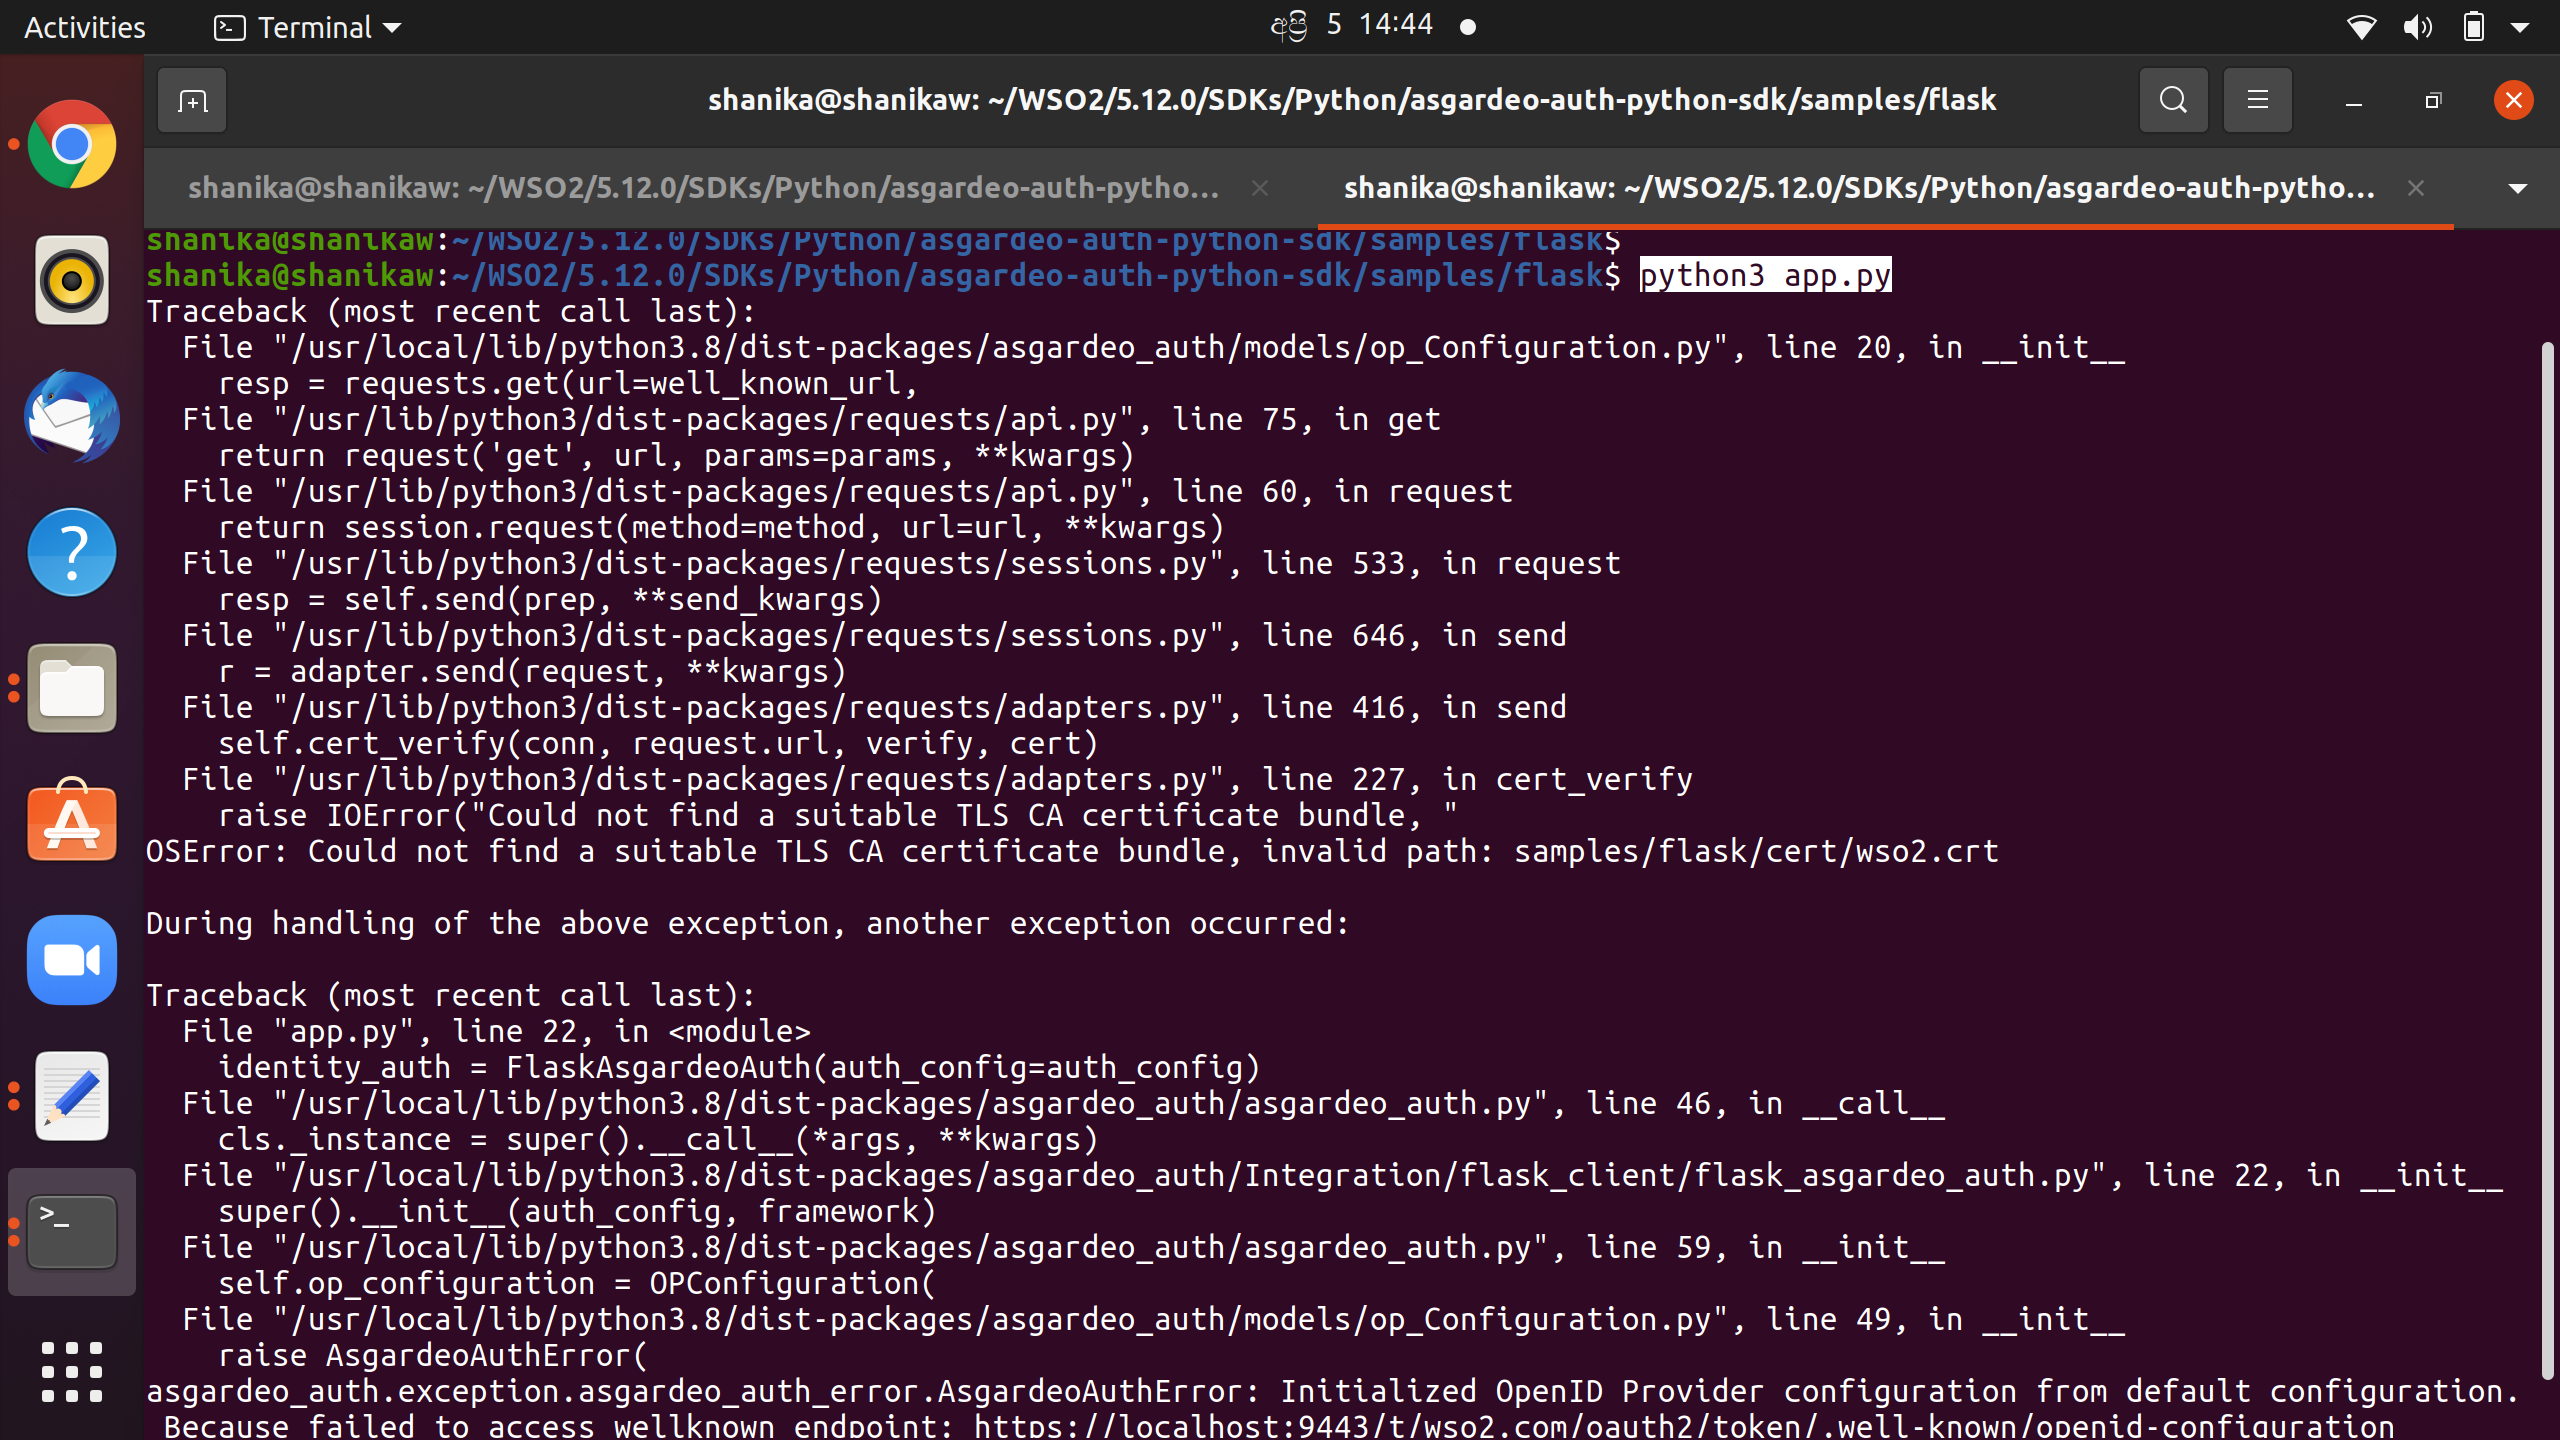This screenshot has height=1440, width=2560.
Task: Launch Ubuntu Software center
Action: (x=72, y=823)
